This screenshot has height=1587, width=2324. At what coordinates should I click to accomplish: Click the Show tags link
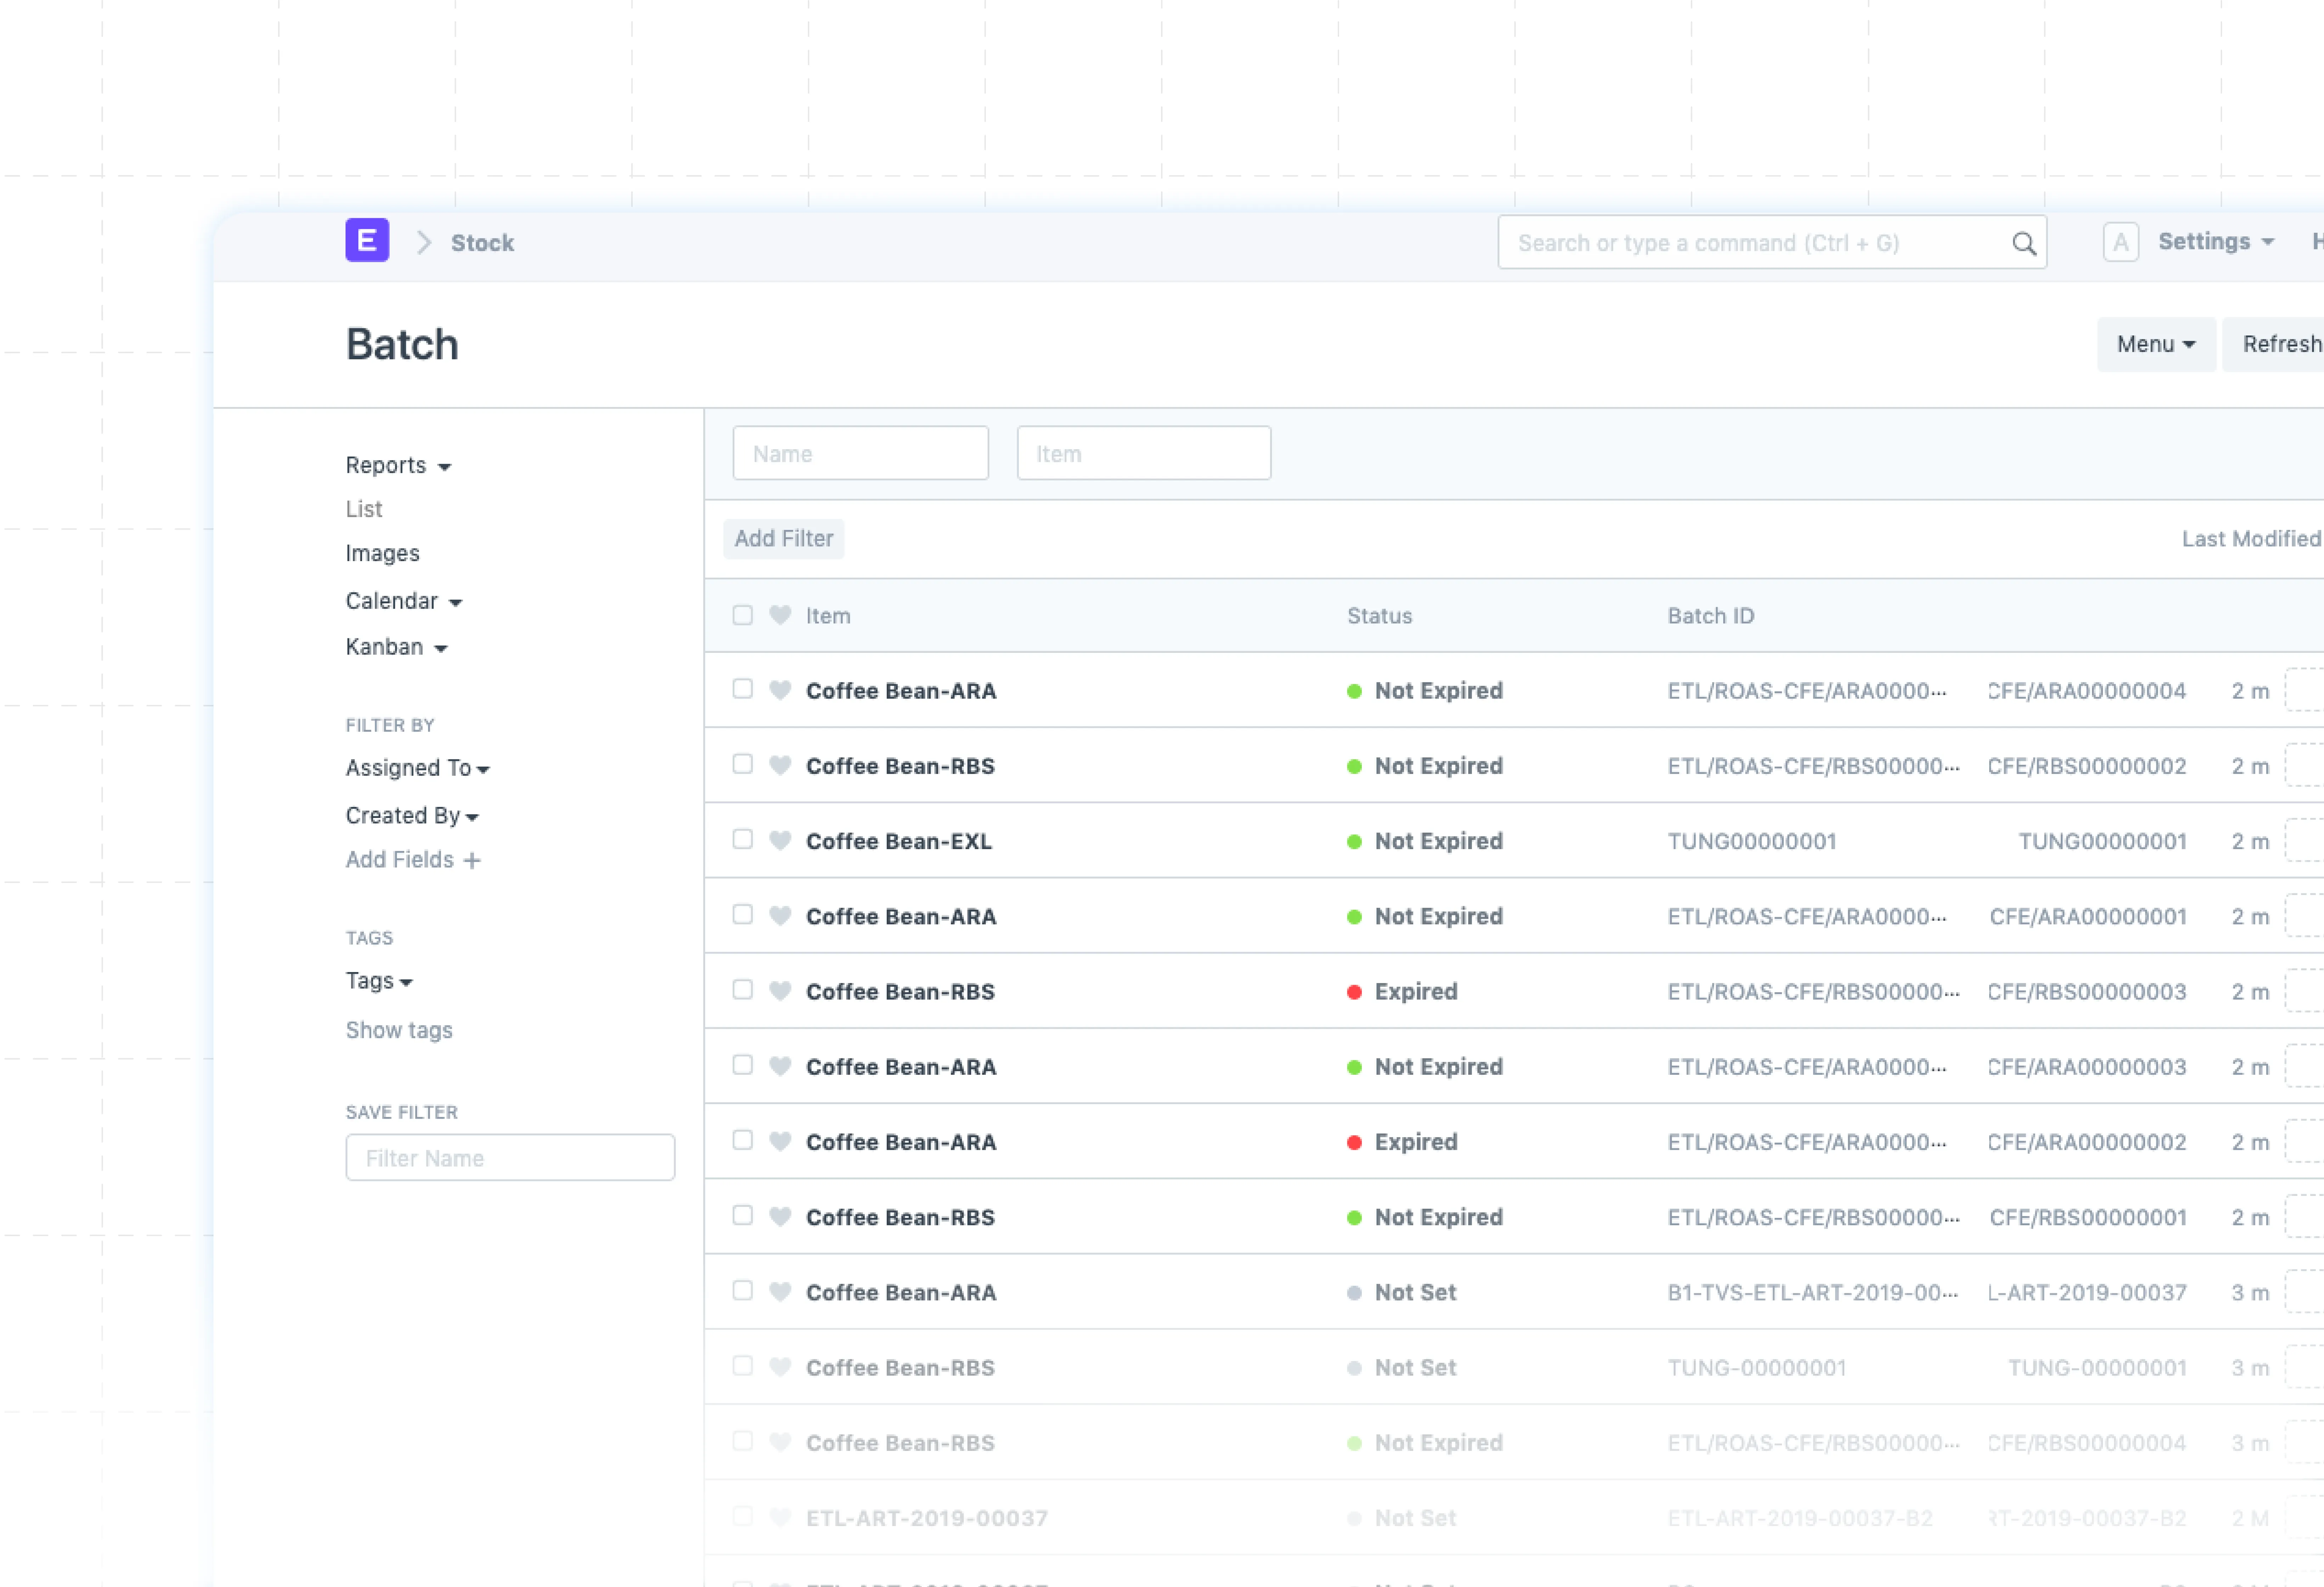click(399, 1030)
